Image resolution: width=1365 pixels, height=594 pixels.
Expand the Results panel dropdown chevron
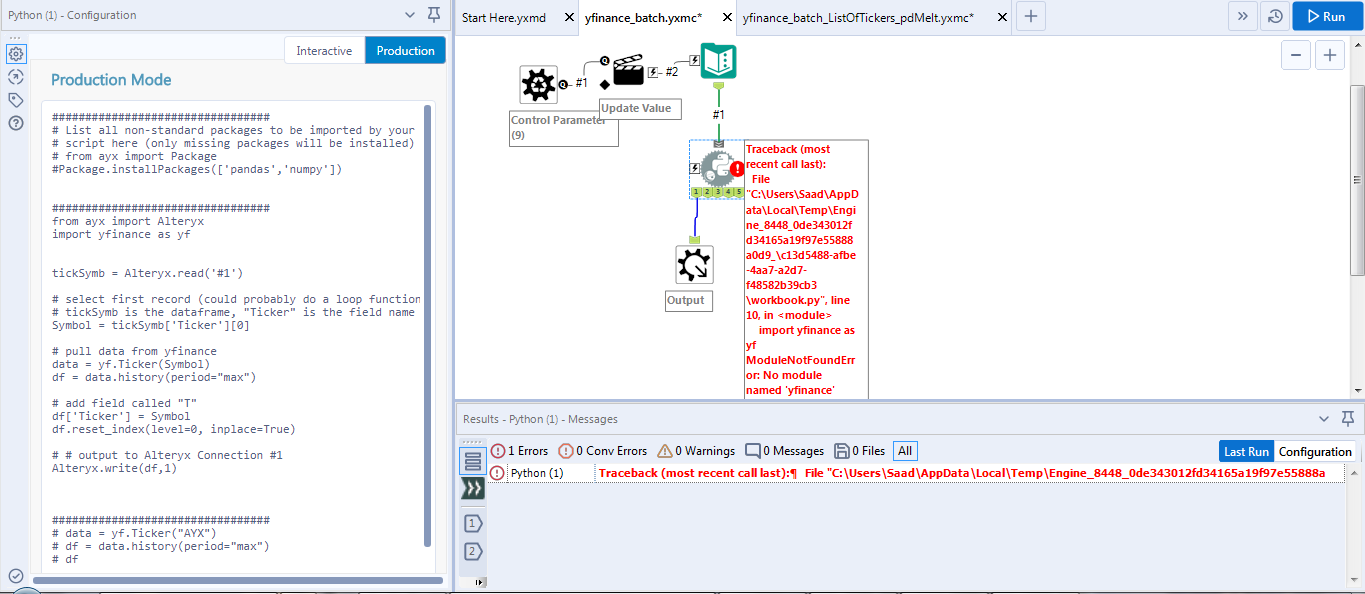coord(1324,418)
